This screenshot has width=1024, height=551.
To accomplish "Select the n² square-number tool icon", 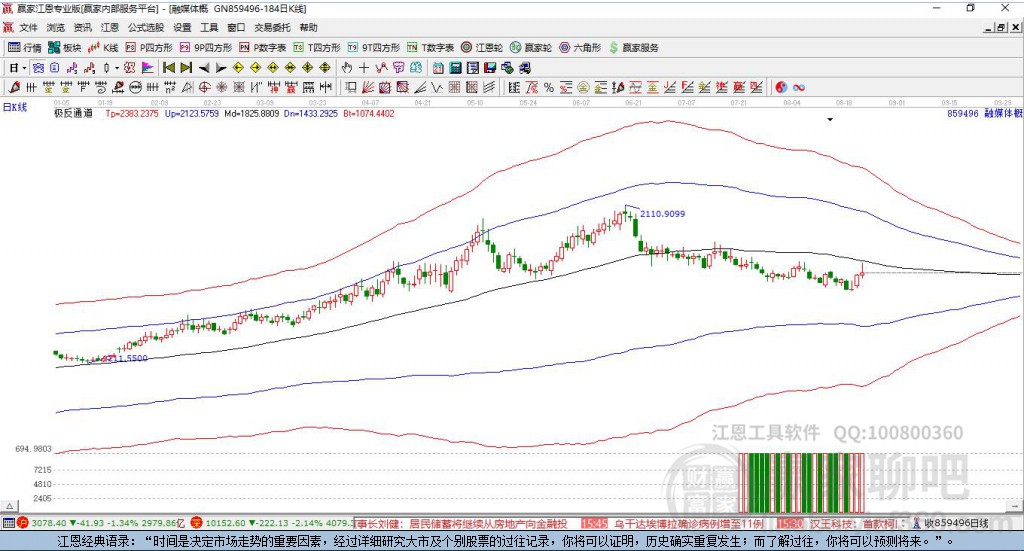I will click(x=170, y=87).
